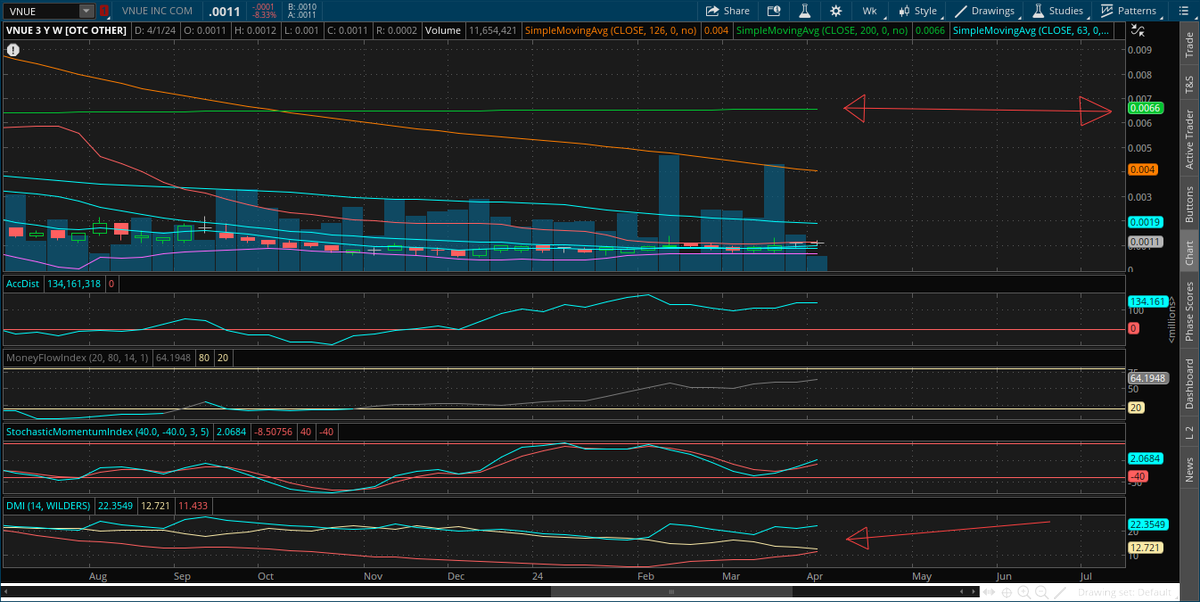Open the Drawings tools menu
This screenshot has height=602, width=1200.
point(986,11)
